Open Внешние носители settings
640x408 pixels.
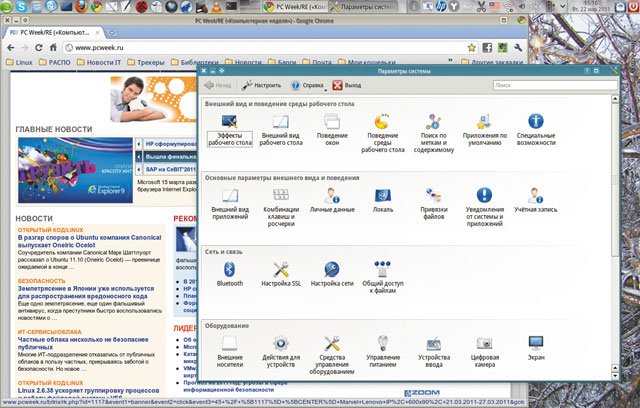click(x=230, y=352)
